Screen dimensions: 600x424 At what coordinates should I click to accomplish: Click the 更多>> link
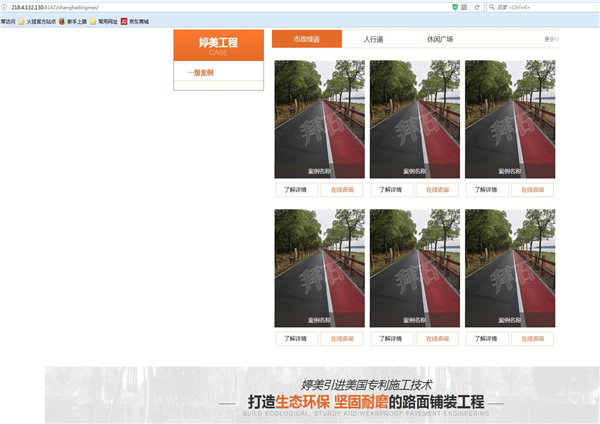tap(551, 39)
